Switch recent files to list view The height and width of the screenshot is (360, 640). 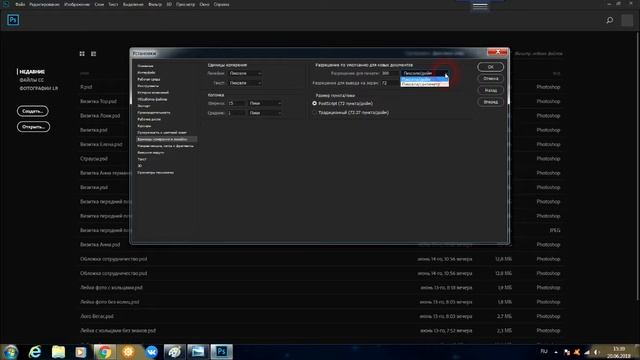(x=93, y=53)
